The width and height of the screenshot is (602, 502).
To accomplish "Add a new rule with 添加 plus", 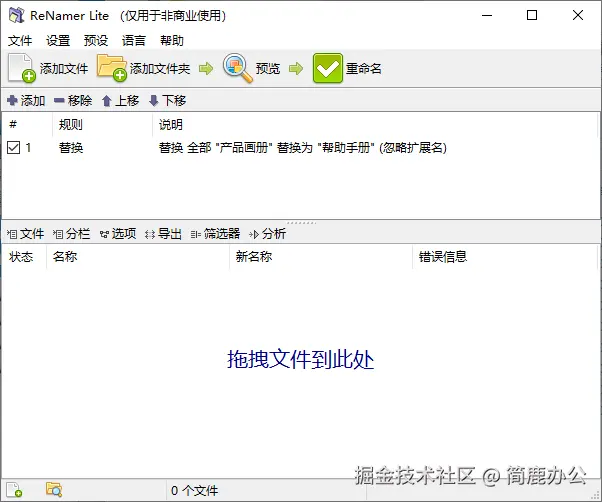I will (x=26, y=101).
